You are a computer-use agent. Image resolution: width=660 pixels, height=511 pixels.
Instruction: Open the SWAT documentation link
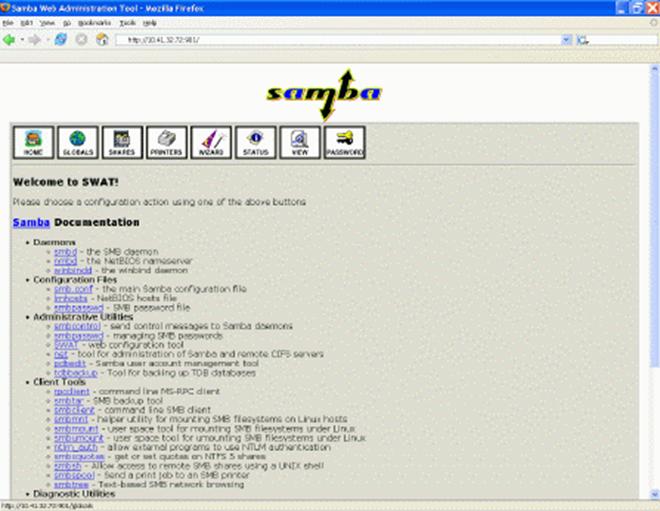pos(66,345)
